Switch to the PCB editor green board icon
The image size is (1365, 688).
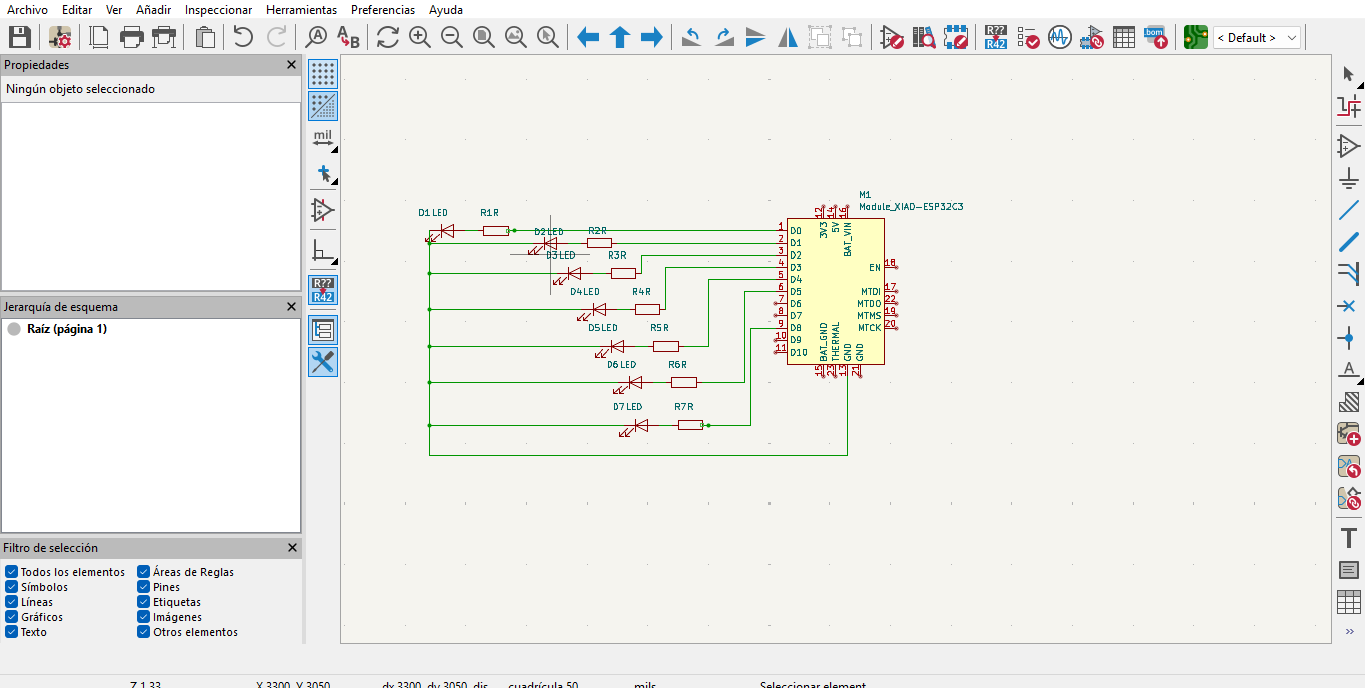coord(1195,38)
